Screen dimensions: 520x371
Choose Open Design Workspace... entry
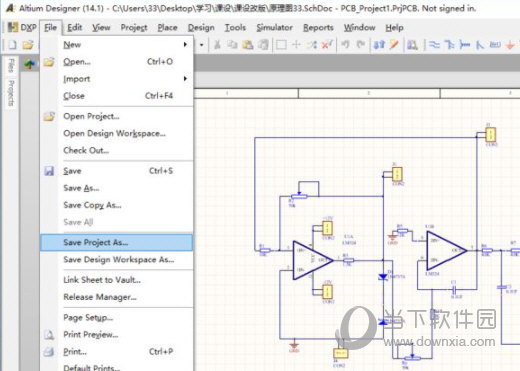pos(117,133)
